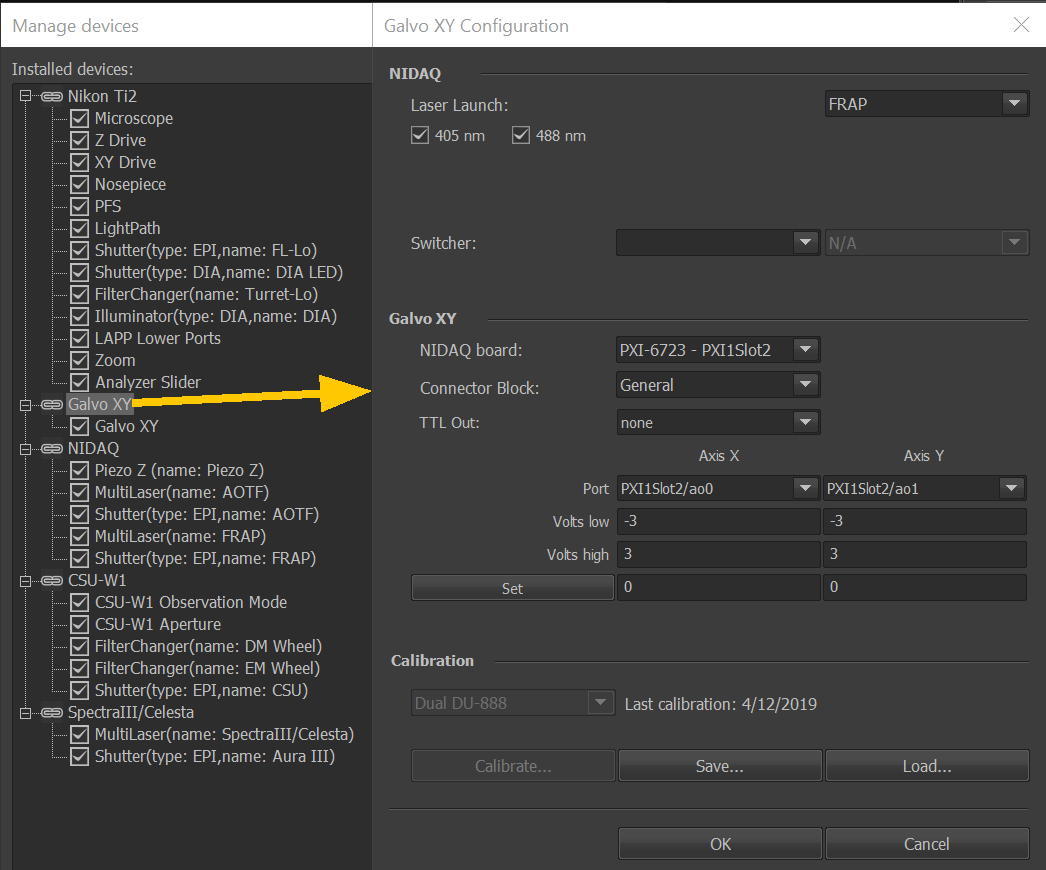Click the Nikon Ti2 device link icon

pos(52,97)
